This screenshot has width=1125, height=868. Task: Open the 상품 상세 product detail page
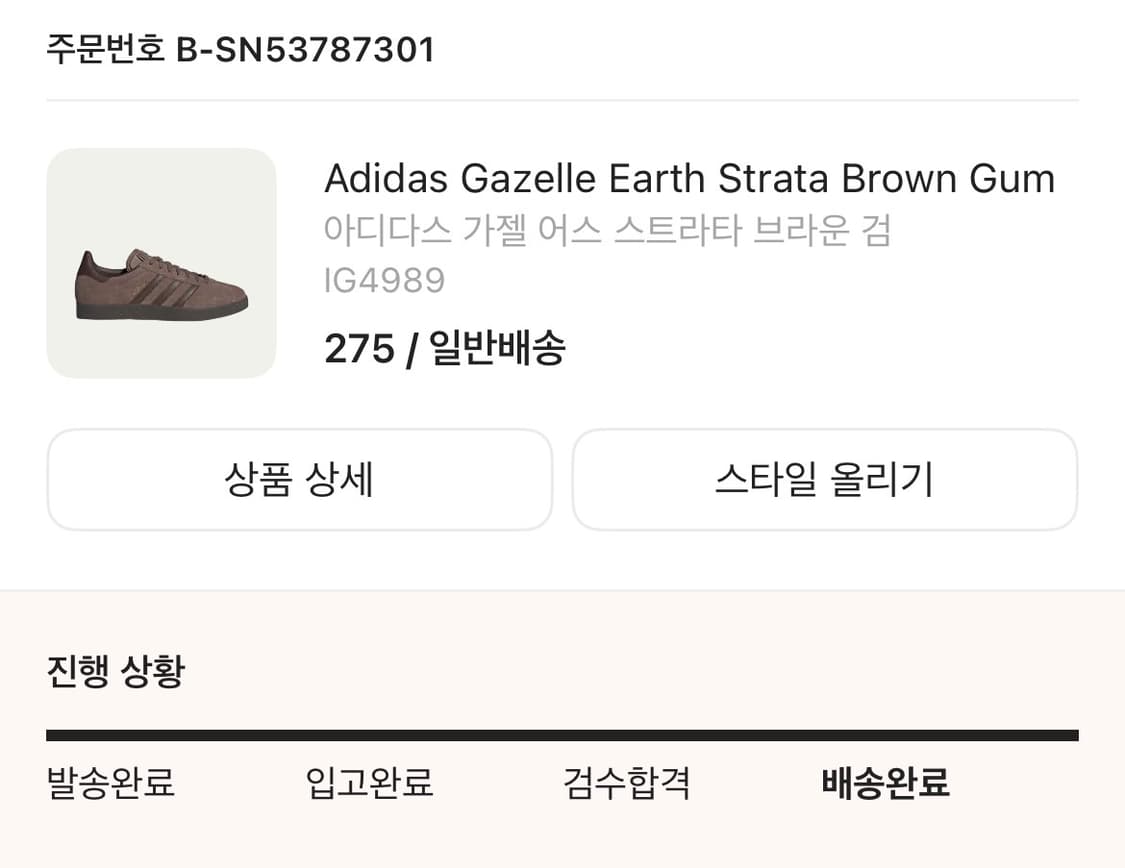click(298, 480)
